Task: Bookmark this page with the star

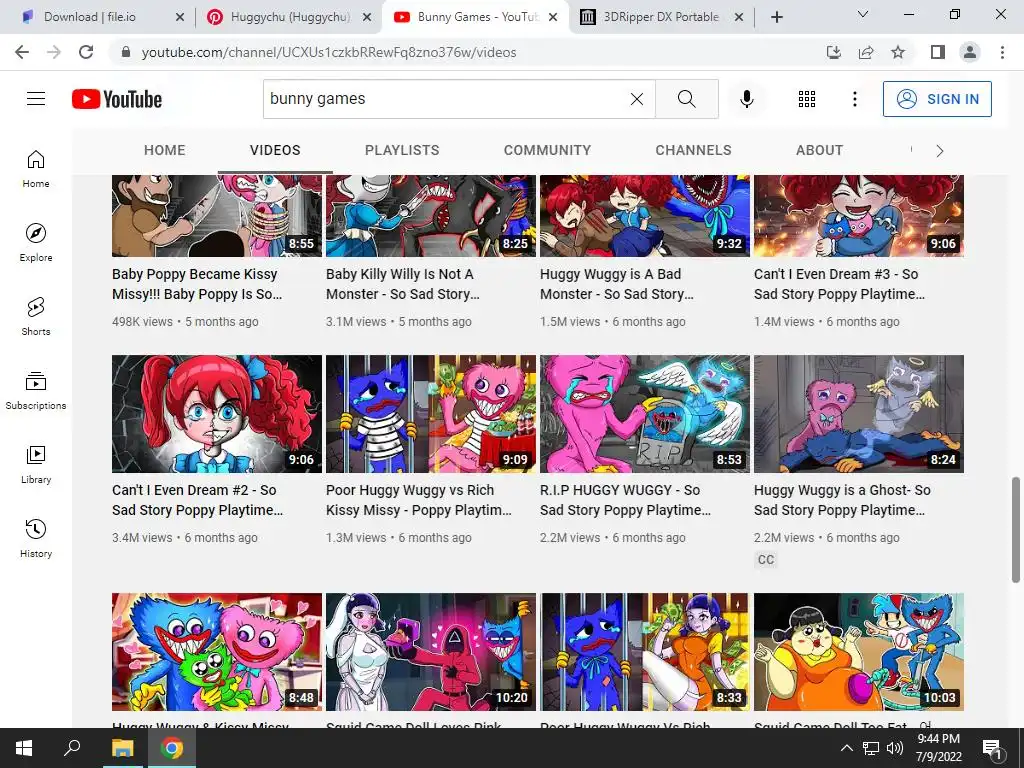Action: pos(898,52)
